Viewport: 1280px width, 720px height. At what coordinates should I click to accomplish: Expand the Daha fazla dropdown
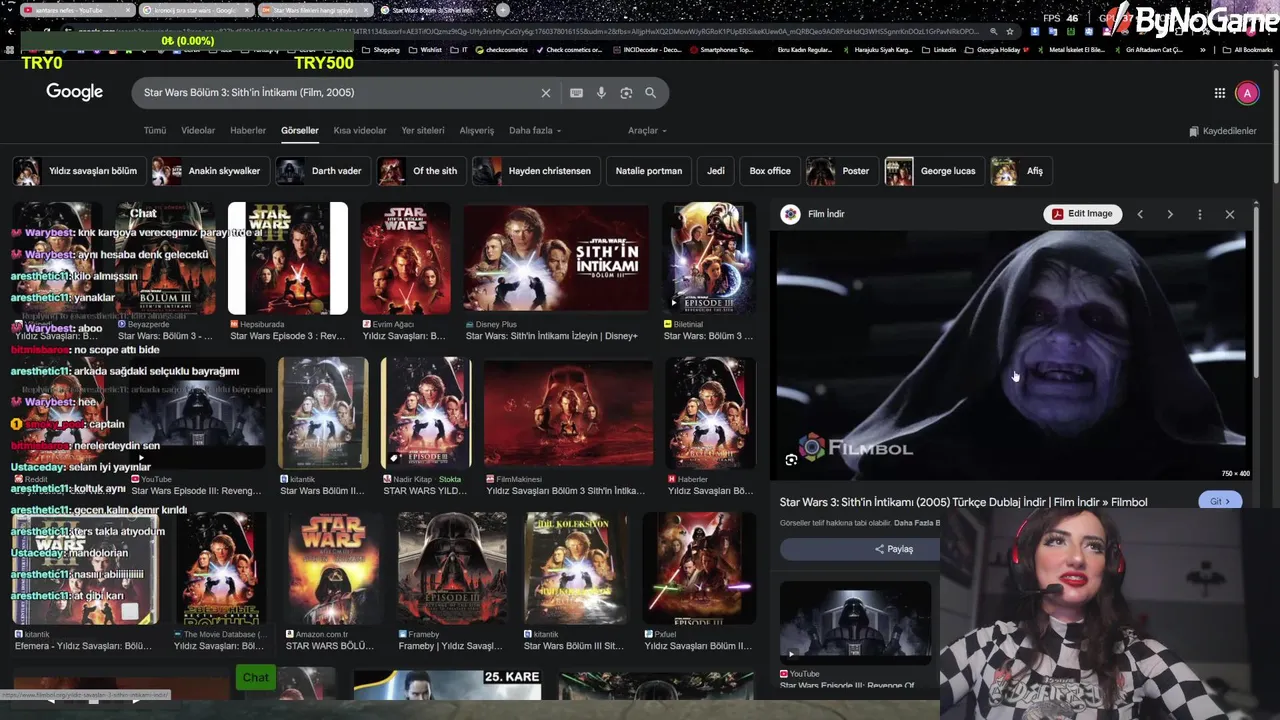click(535, 131)
